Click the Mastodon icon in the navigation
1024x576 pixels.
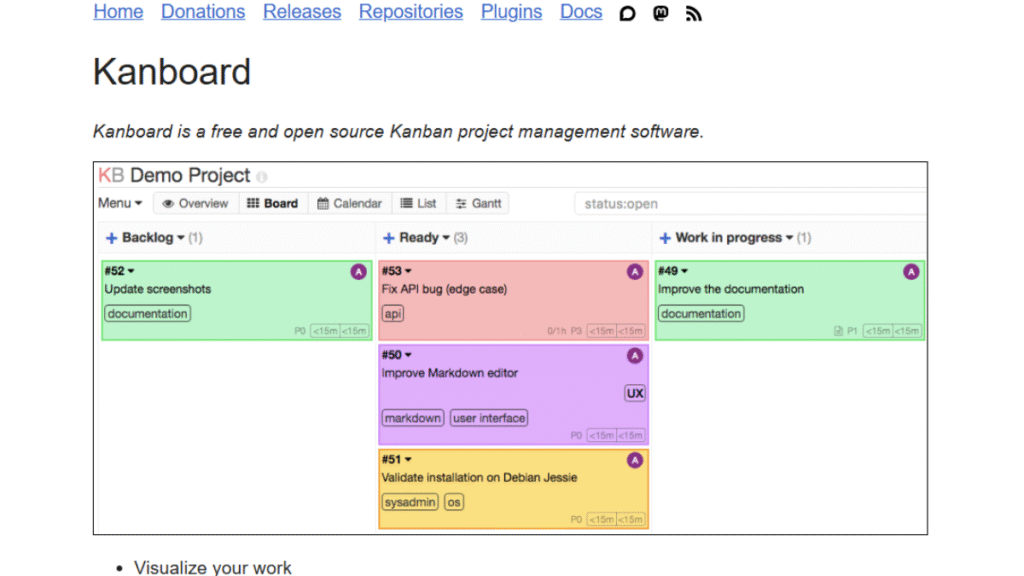660,13
